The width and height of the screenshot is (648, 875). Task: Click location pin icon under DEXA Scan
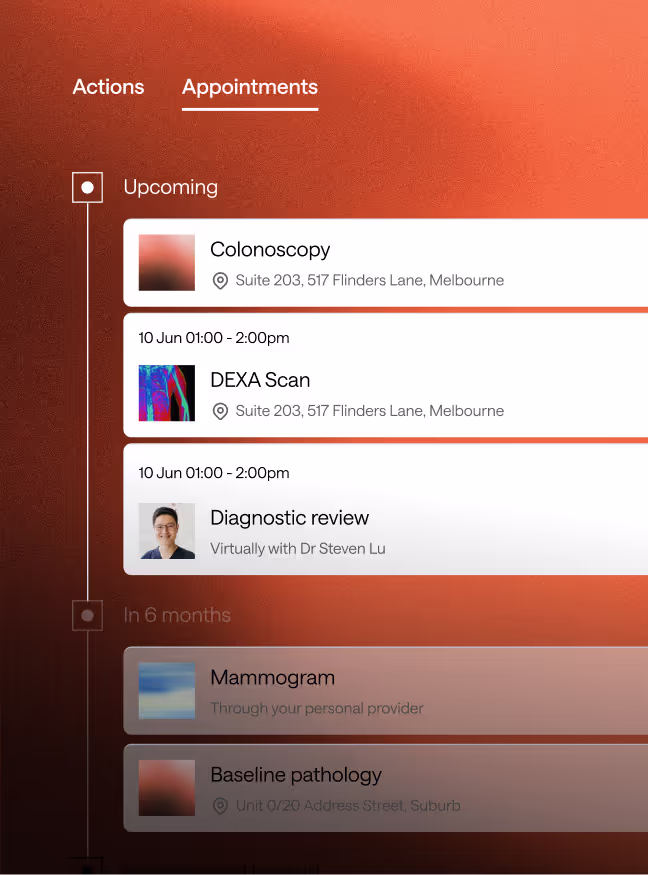[220, 411]
